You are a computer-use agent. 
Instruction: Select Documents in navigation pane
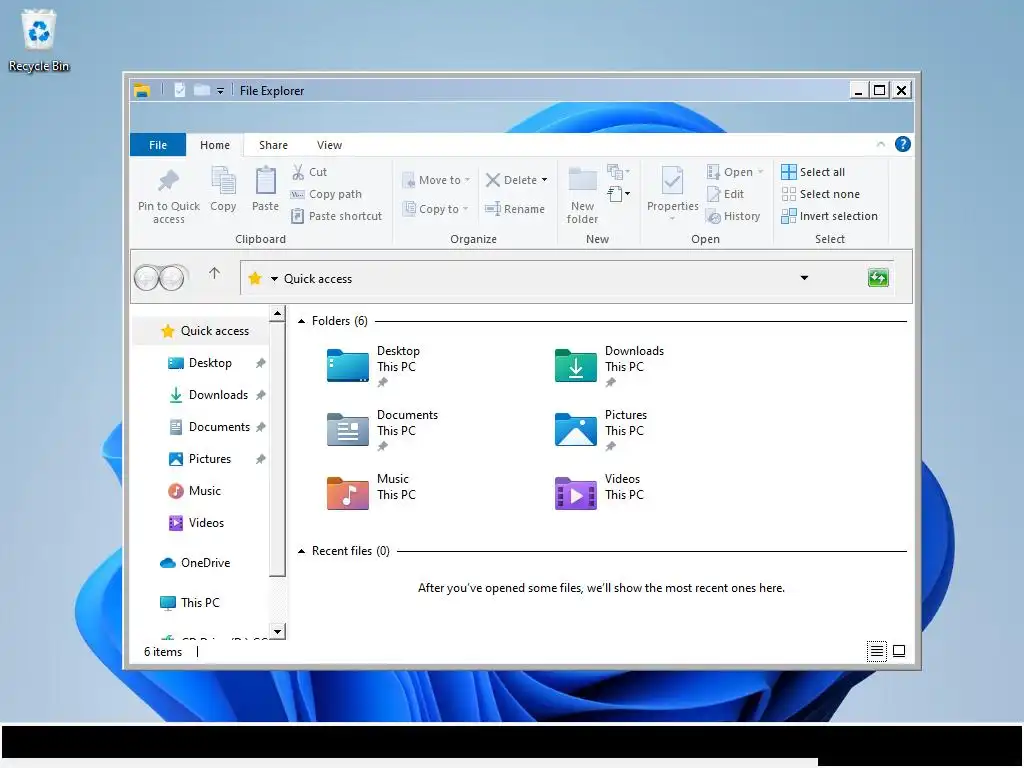pyautogui.click(x=219, y=427)
